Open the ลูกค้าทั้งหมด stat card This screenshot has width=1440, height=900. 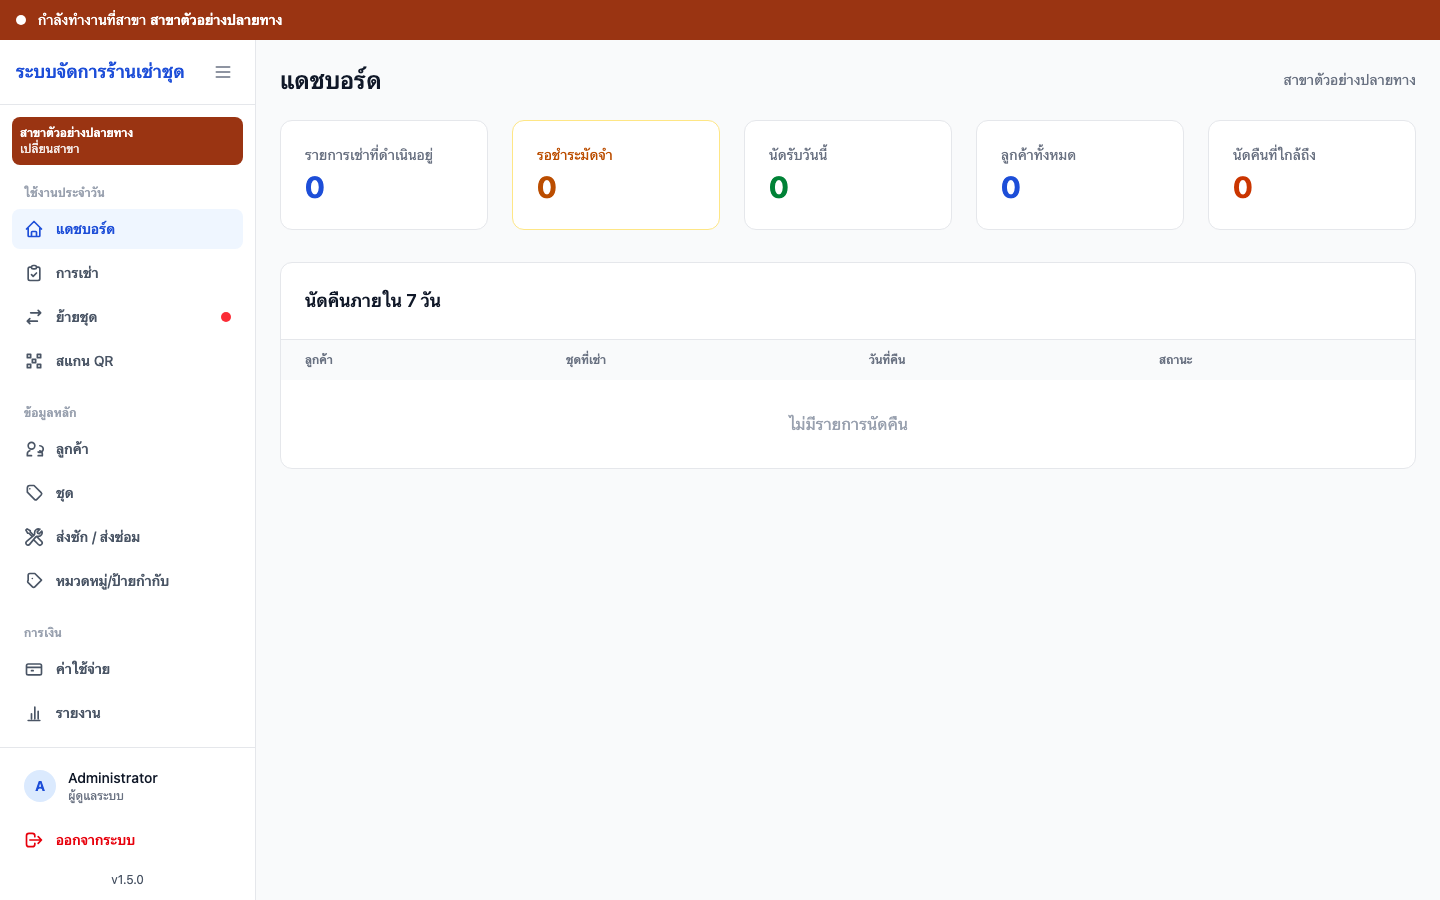pyautogui.click(x=1080, y=175)
